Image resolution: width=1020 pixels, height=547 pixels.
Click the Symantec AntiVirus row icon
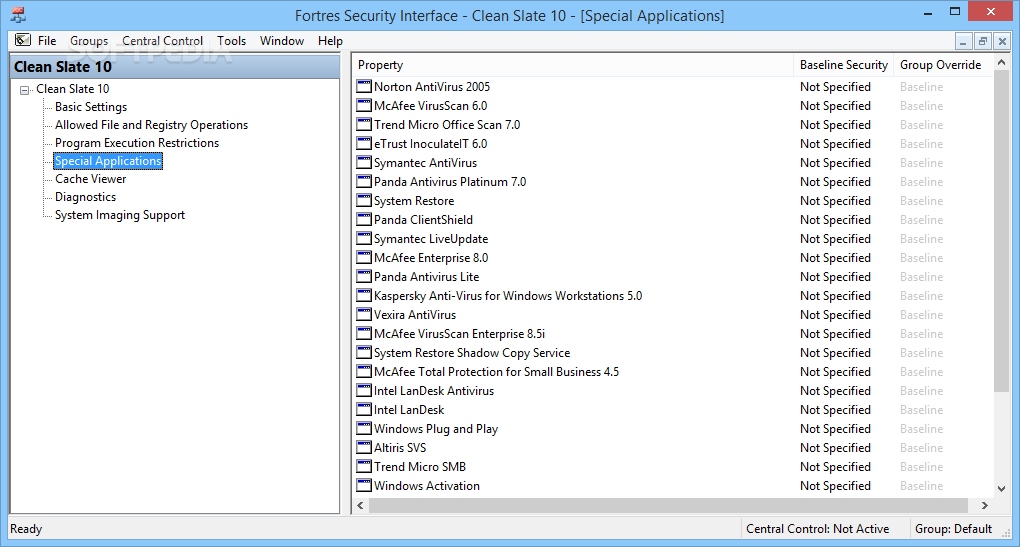[x=364, y=163]
